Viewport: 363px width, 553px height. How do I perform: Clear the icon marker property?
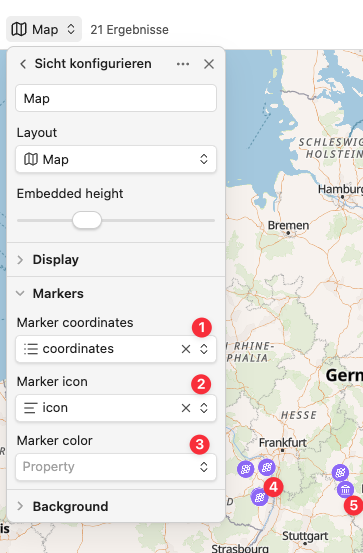pyautogui.click(x=186, y=408)
